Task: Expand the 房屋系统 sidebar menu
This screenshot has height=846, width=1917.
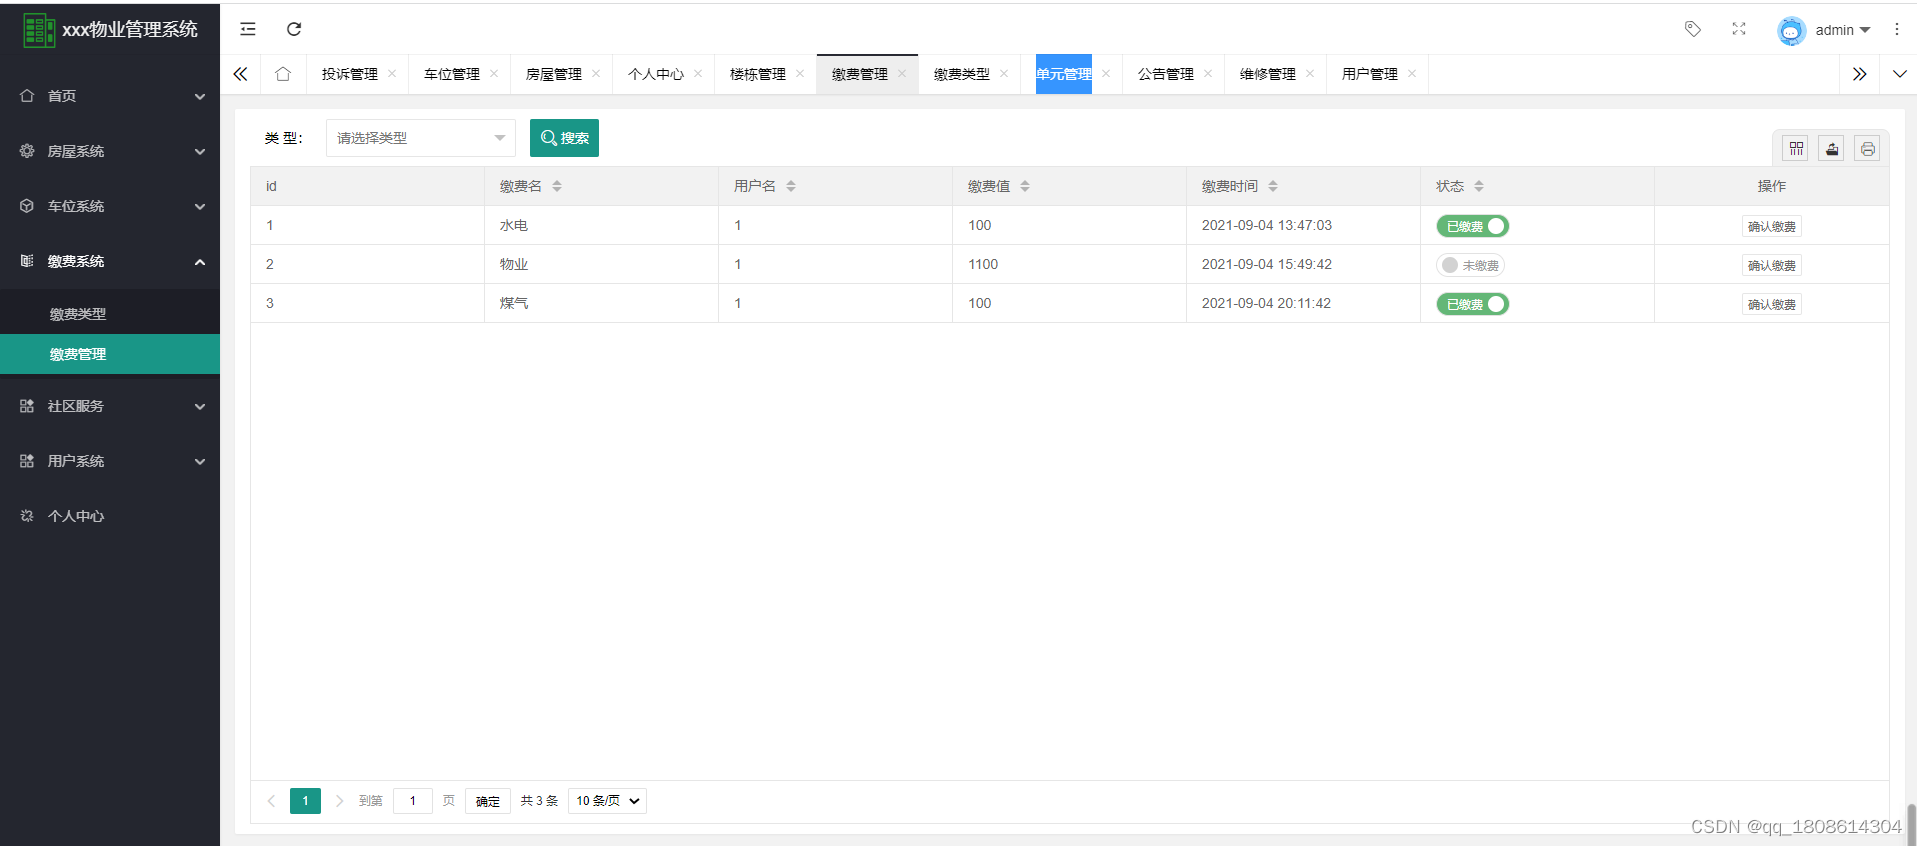Action: (110, 151)
